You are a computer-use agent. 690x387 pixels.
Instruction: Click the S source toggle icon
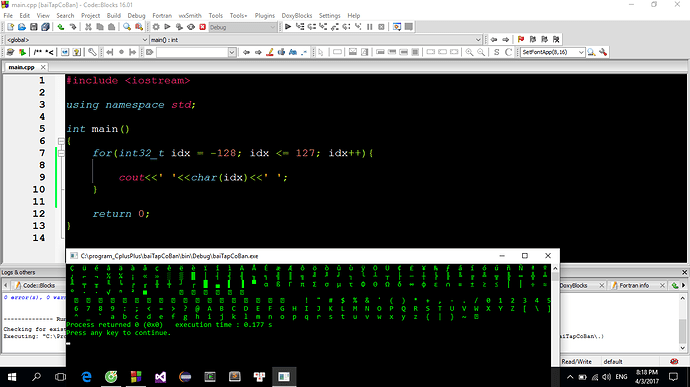pos(496,52)
